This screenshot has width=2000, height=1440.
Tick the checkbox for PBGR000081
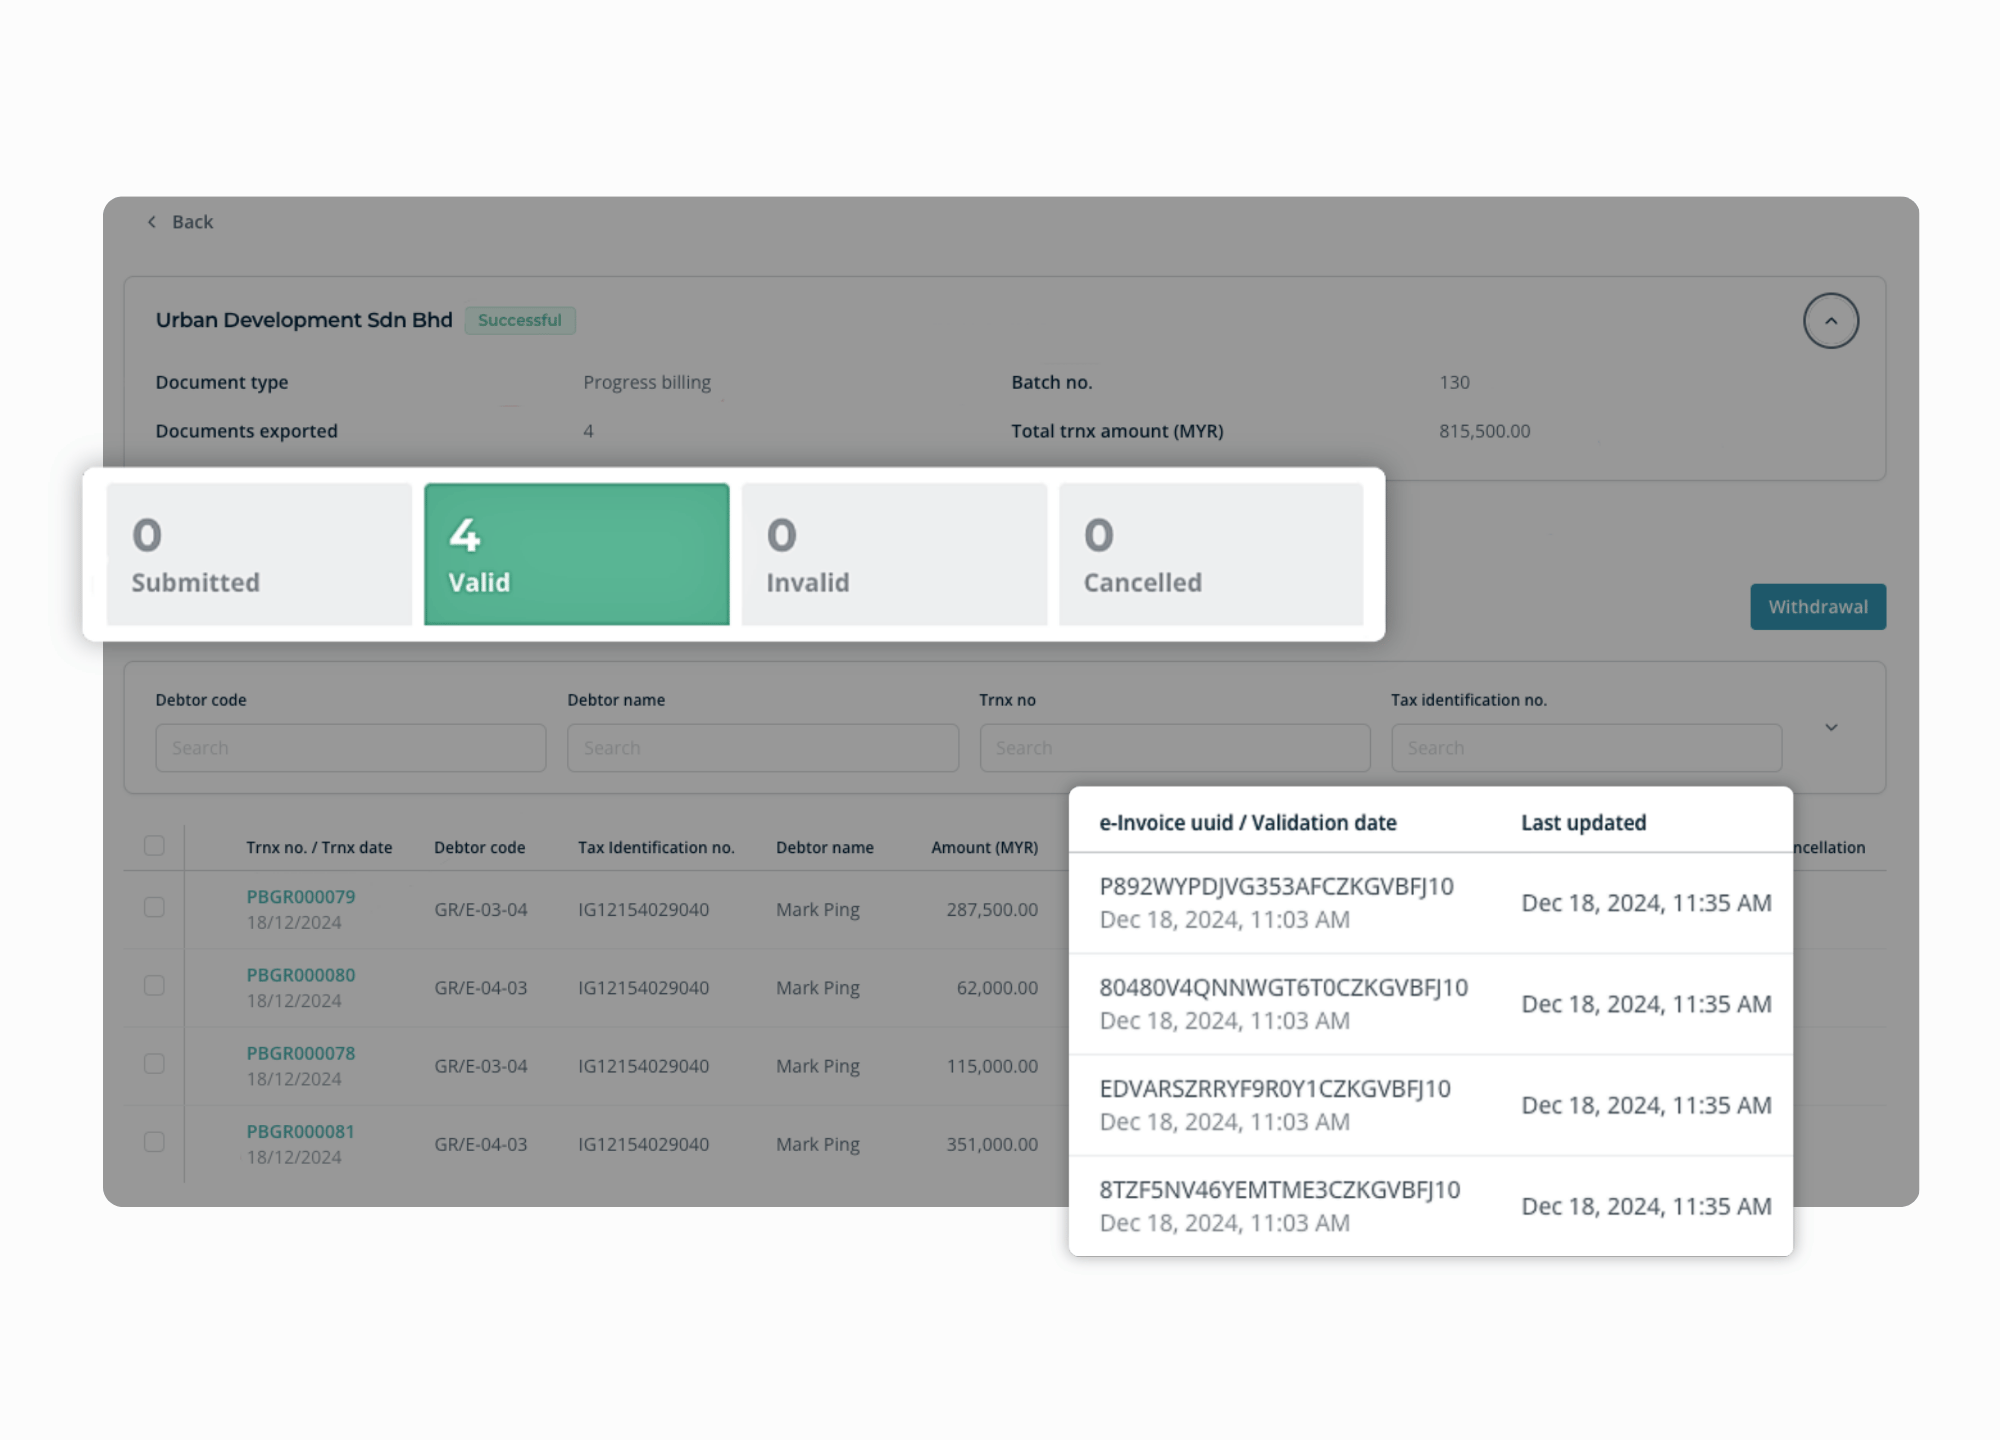[154, 1142]
